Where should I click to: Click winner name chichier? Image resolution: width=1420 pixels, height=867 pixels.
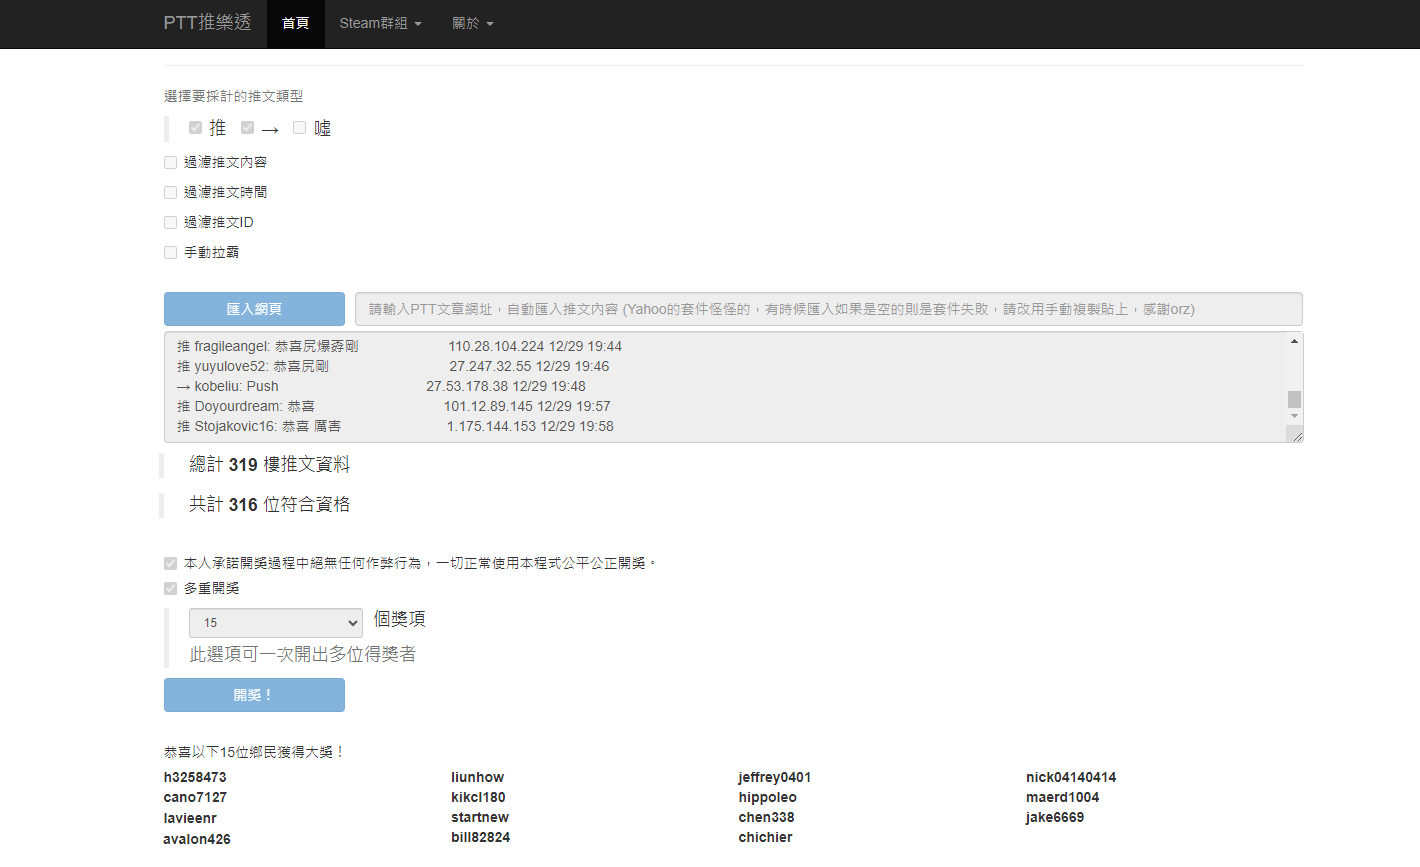(766, 837)
